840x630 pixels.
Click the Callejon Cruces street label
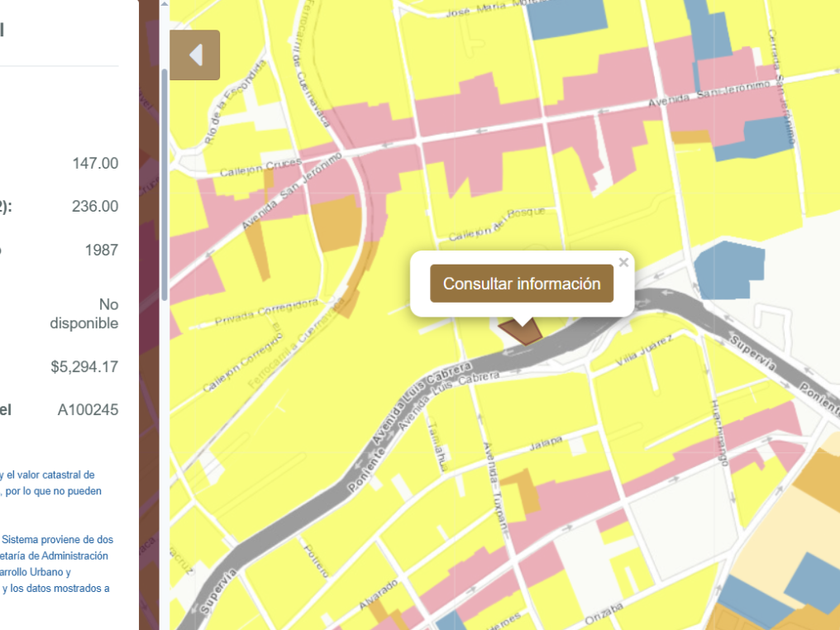click(260, 168)
